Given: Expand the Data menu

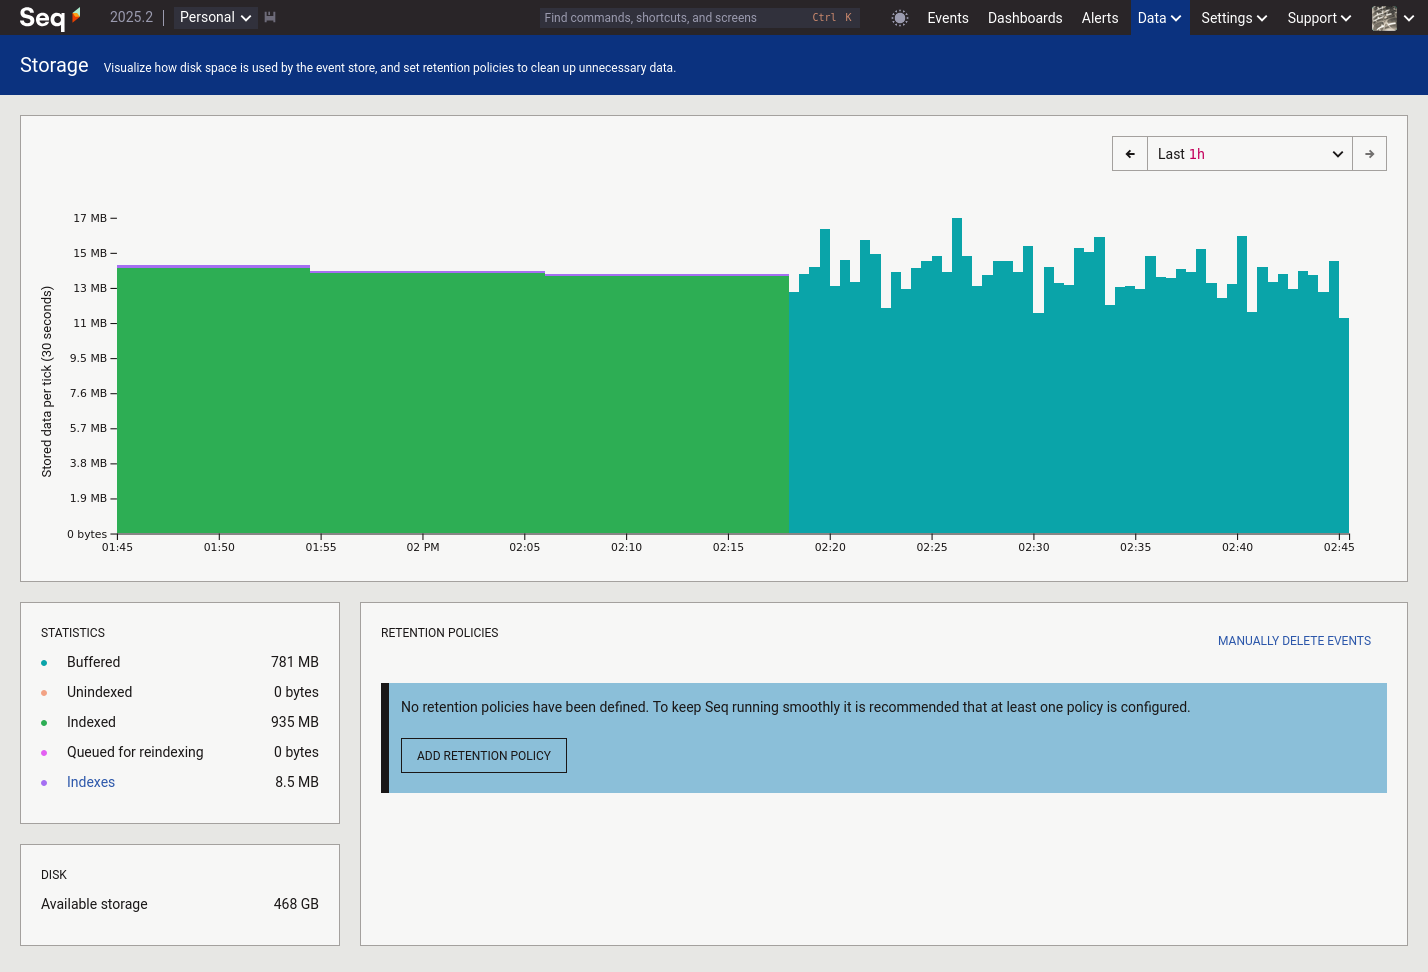Looking at the screenshot, I should tap(1160, 18).
